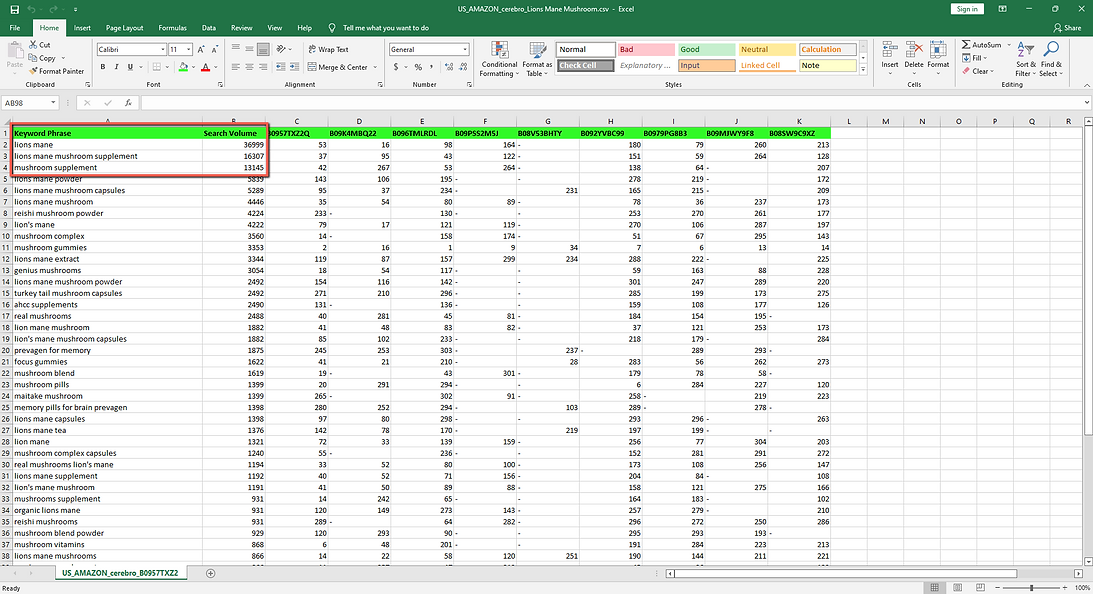This screenshot has width=1093, height=594.
Task: Click the Insert Function fx icon
Action: point(128,102)
